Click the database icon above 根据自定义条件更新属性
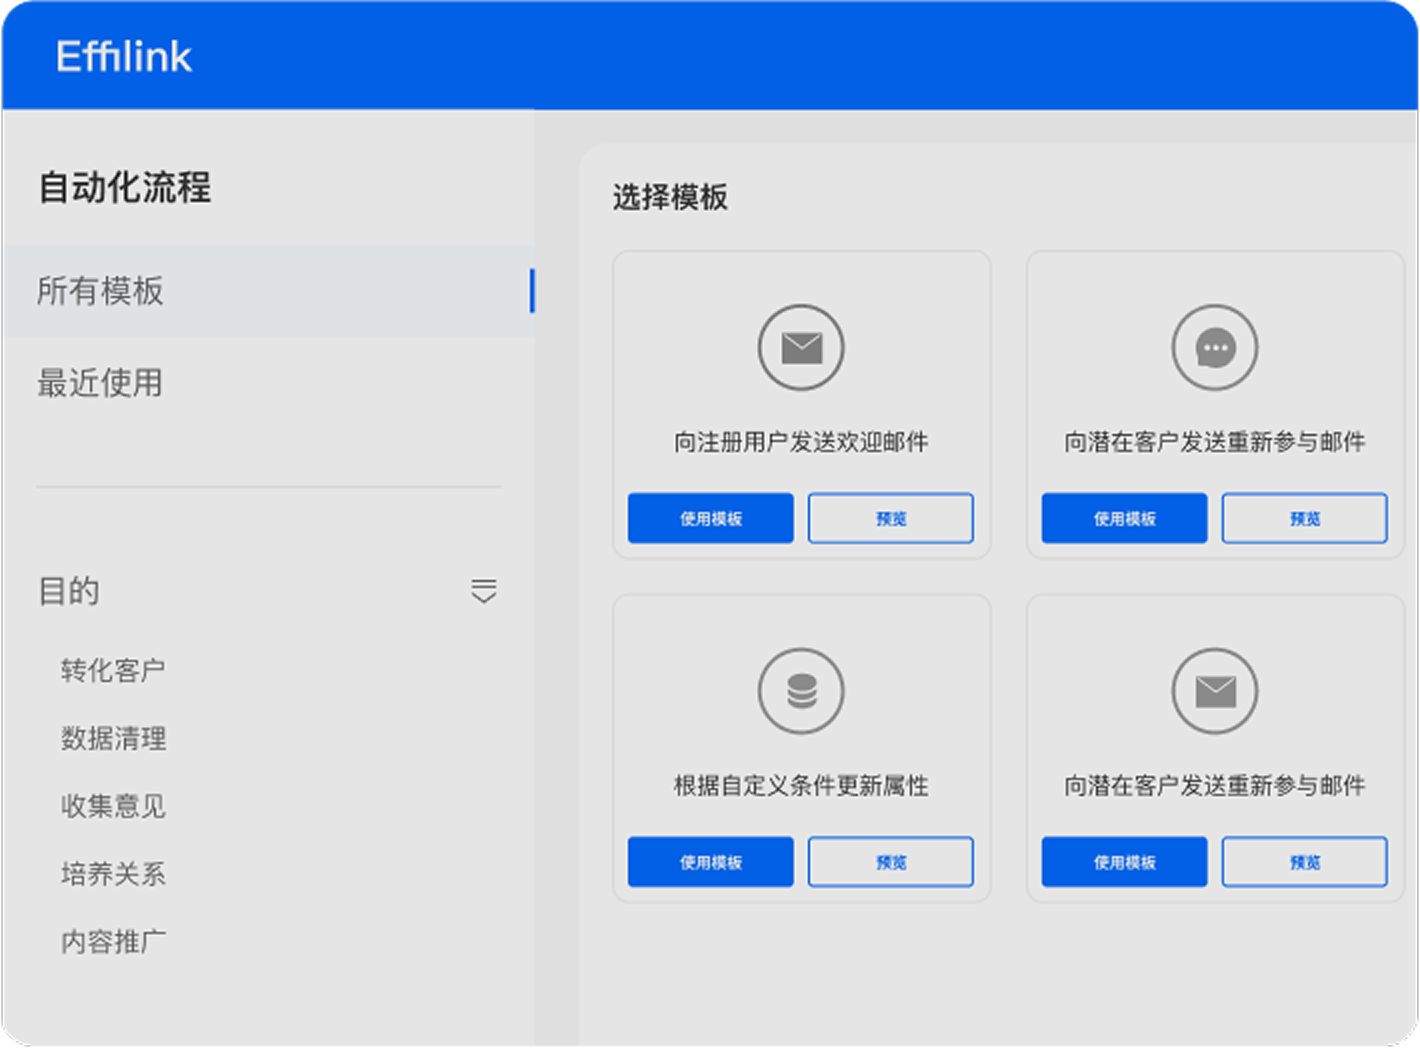Screen dimensions: 1420x1048 coord(801,691)
